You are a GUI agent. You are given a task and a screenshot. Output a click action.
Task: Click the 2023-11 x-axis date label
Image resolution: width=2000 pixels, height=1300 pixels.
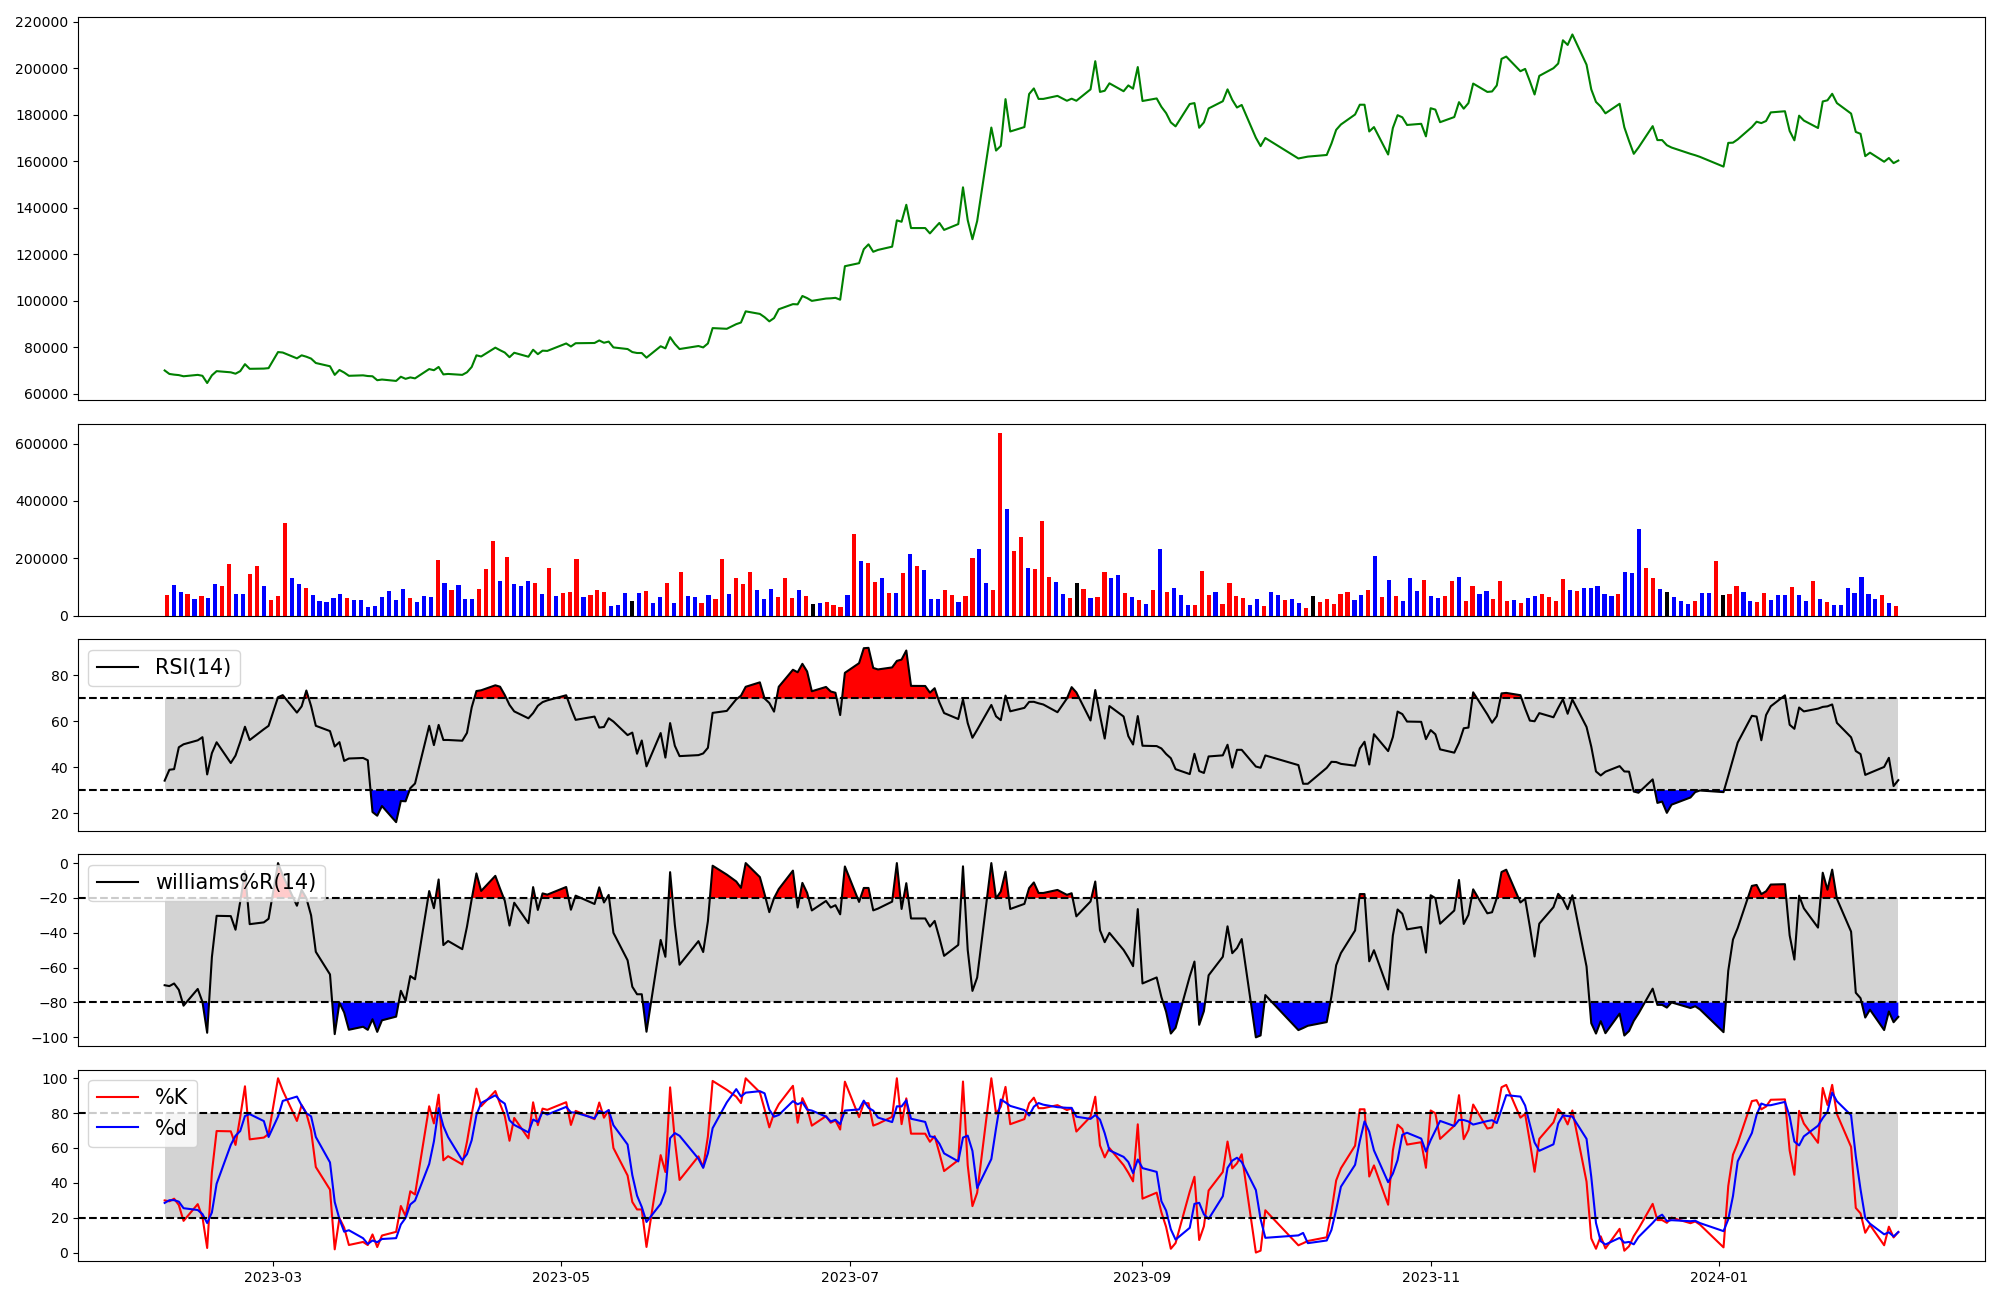[x=1431, y=1277]
